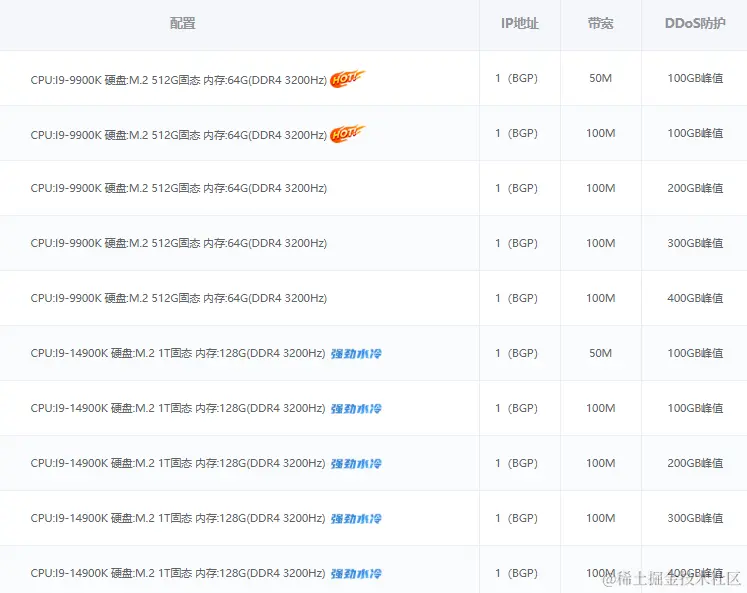Image resolution: width=747 pixels, height=593 pixels.
Task: Click 100GB峰值 in the I9-14900K 100M row
Action: [695, 408]
